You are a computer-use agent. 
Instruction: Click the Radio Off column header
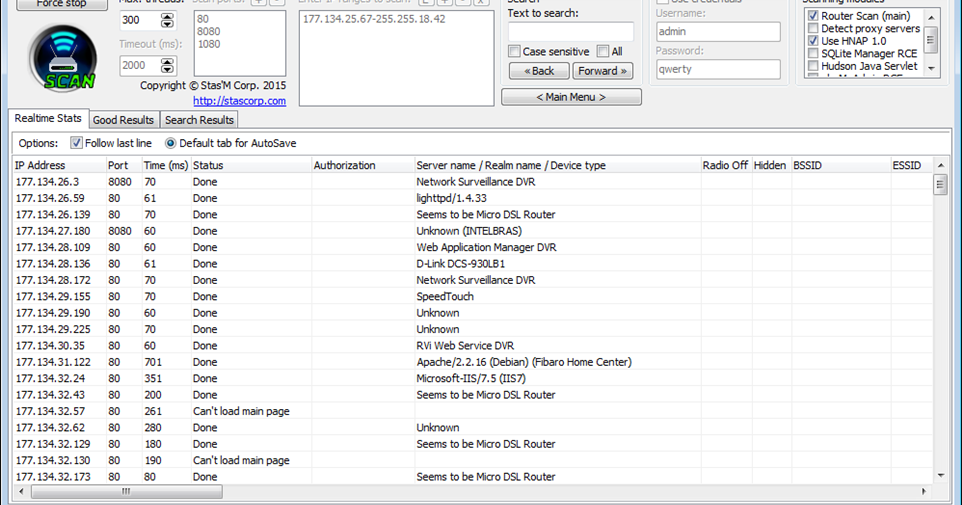point(726,165)
